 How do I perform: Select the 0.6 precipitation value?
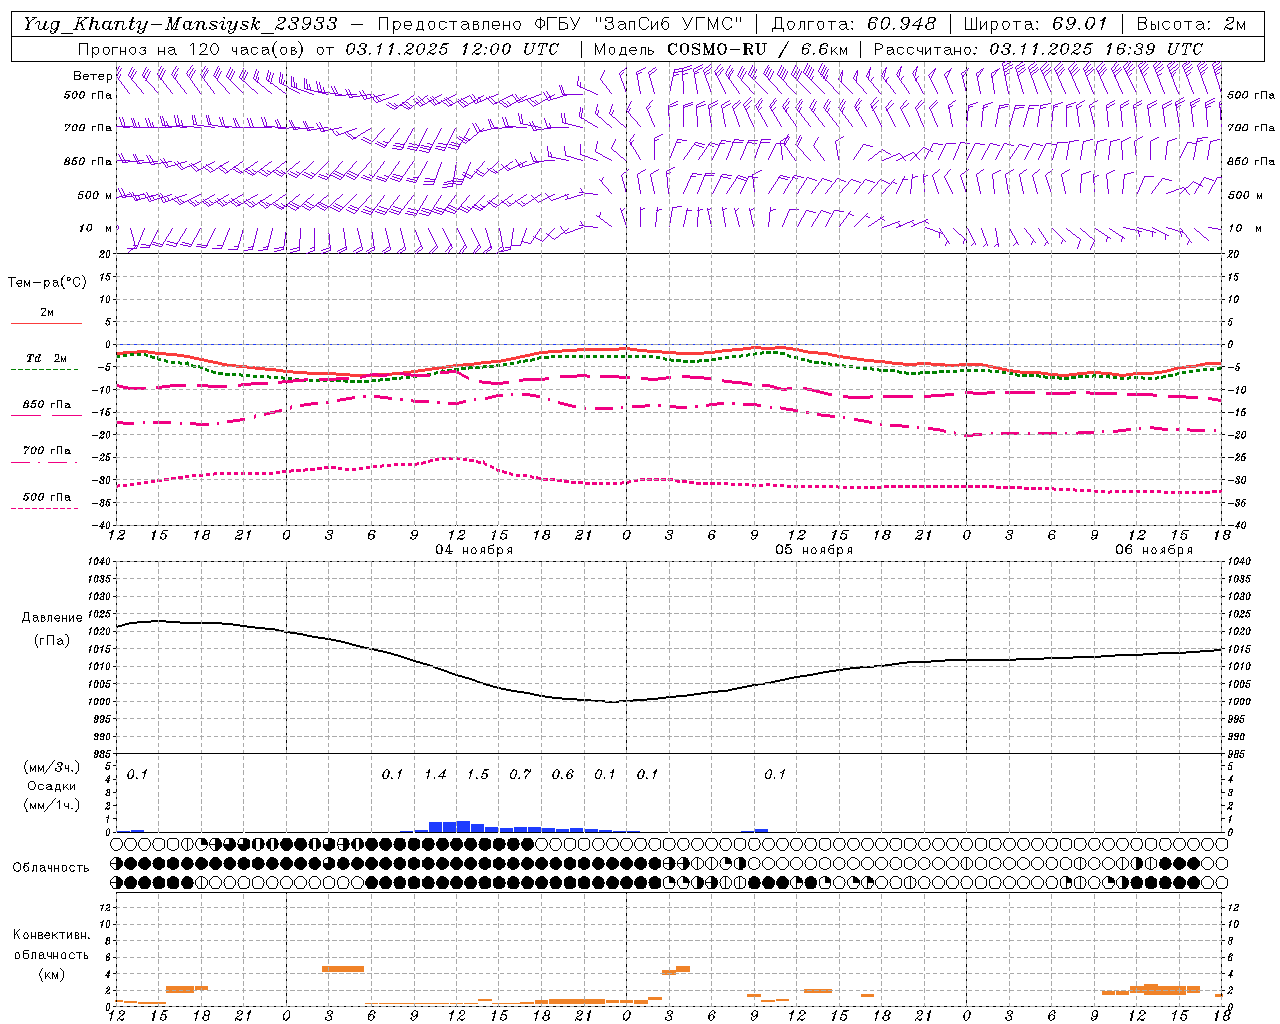pyautogui.click(x=563, y=774)
